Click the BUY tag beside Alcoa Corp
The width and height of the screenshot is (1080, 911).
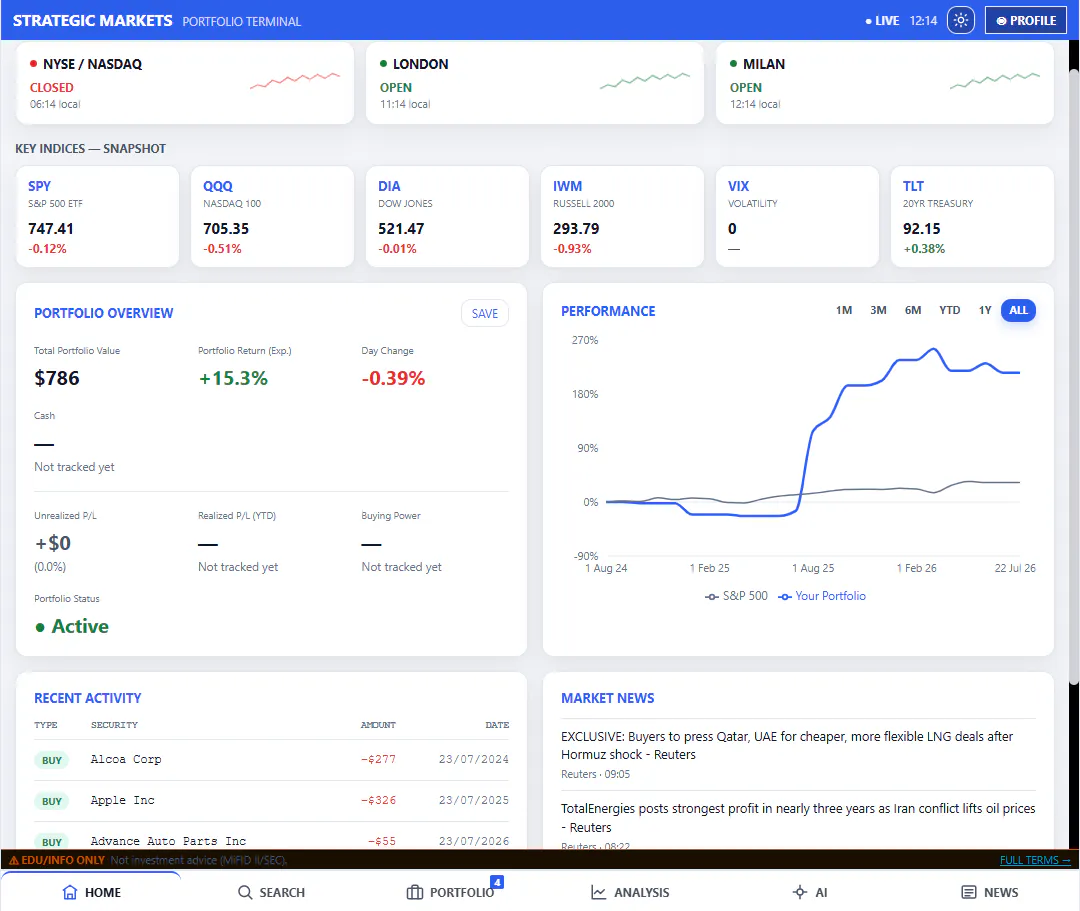pyautogui.click(x=52, y=760)
